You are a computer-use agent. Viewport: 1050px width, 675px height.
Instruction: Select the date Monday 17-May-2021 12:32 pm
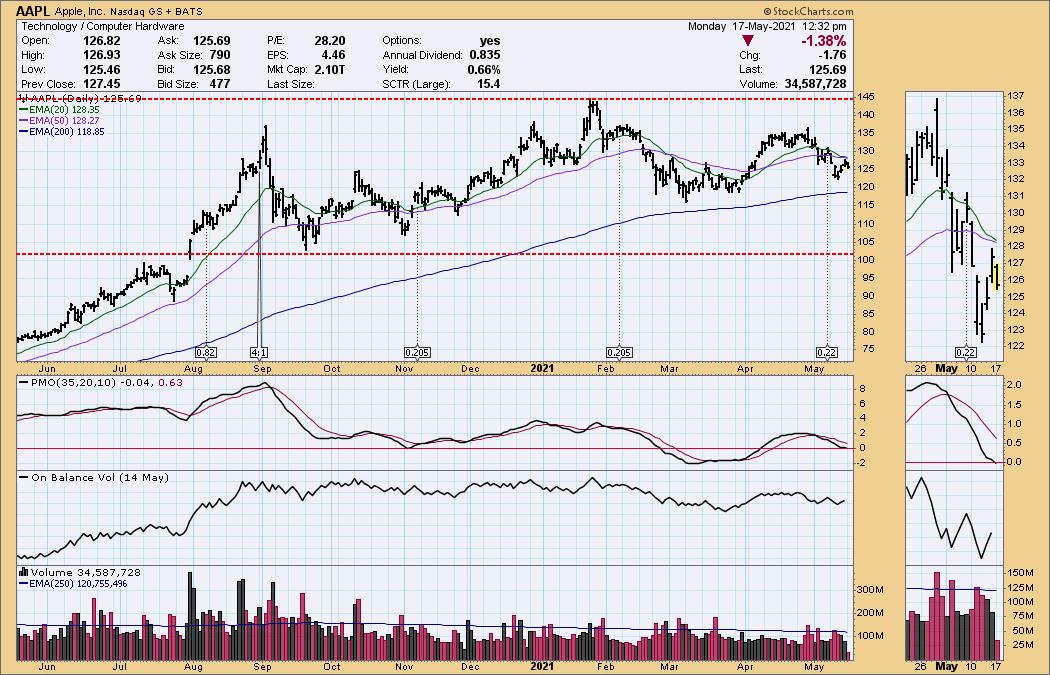click(x=767, y=26)
